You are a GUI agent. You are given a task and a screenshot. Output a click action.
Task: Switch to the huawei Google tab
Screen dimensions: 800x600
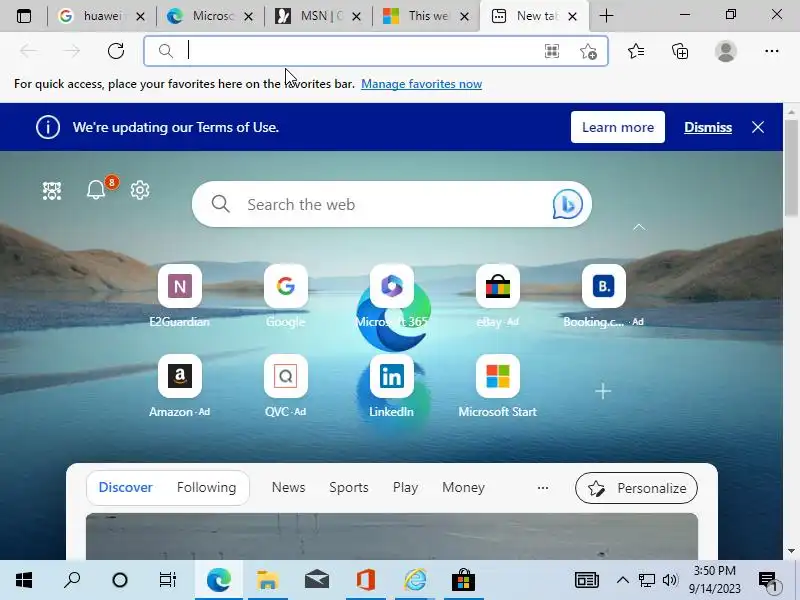tap(101, 16)
